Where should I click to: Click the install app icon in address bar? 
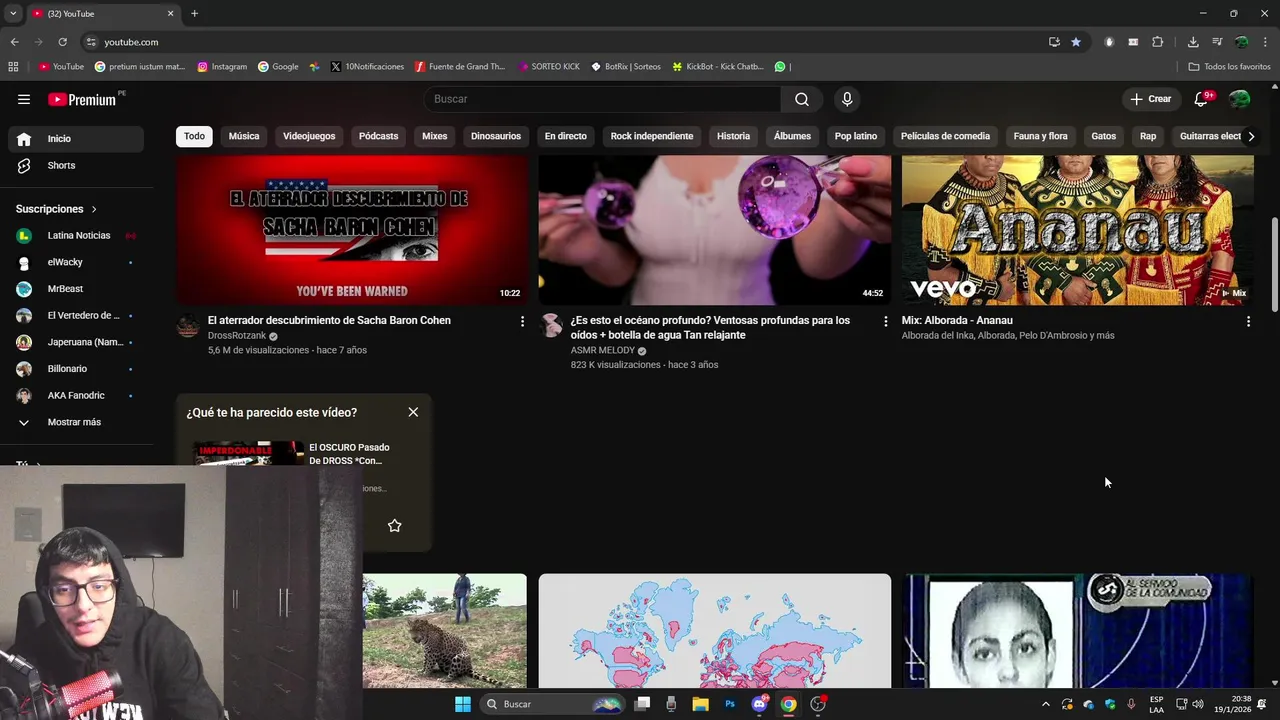click(x=1054, y=42)
